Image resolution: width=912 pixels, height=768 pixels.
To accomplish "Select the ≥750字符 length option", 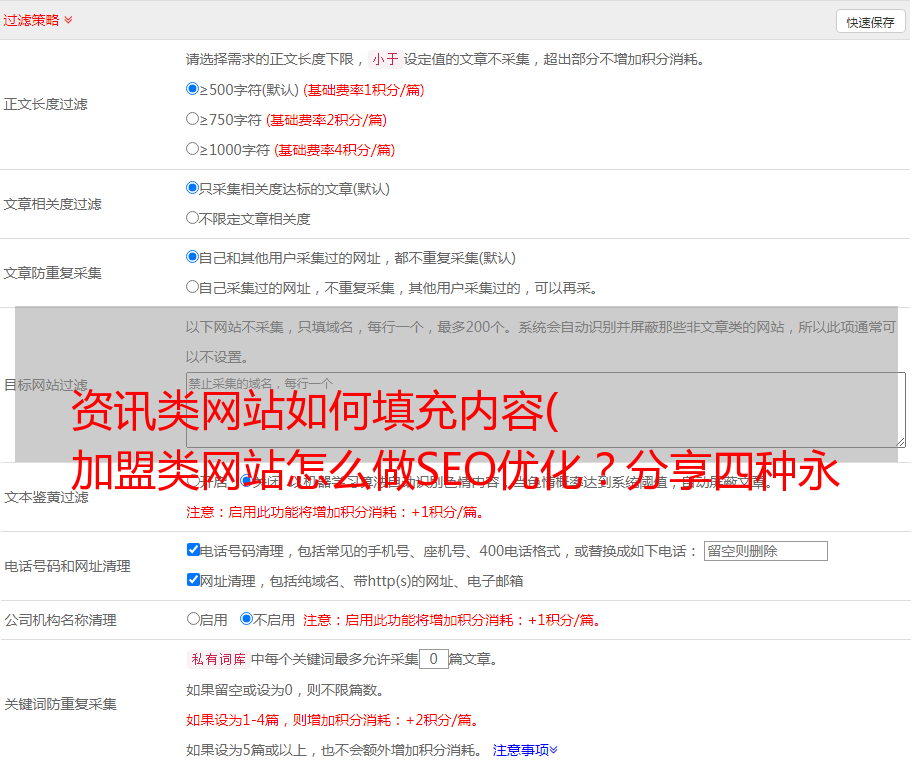I will [192, 119].
